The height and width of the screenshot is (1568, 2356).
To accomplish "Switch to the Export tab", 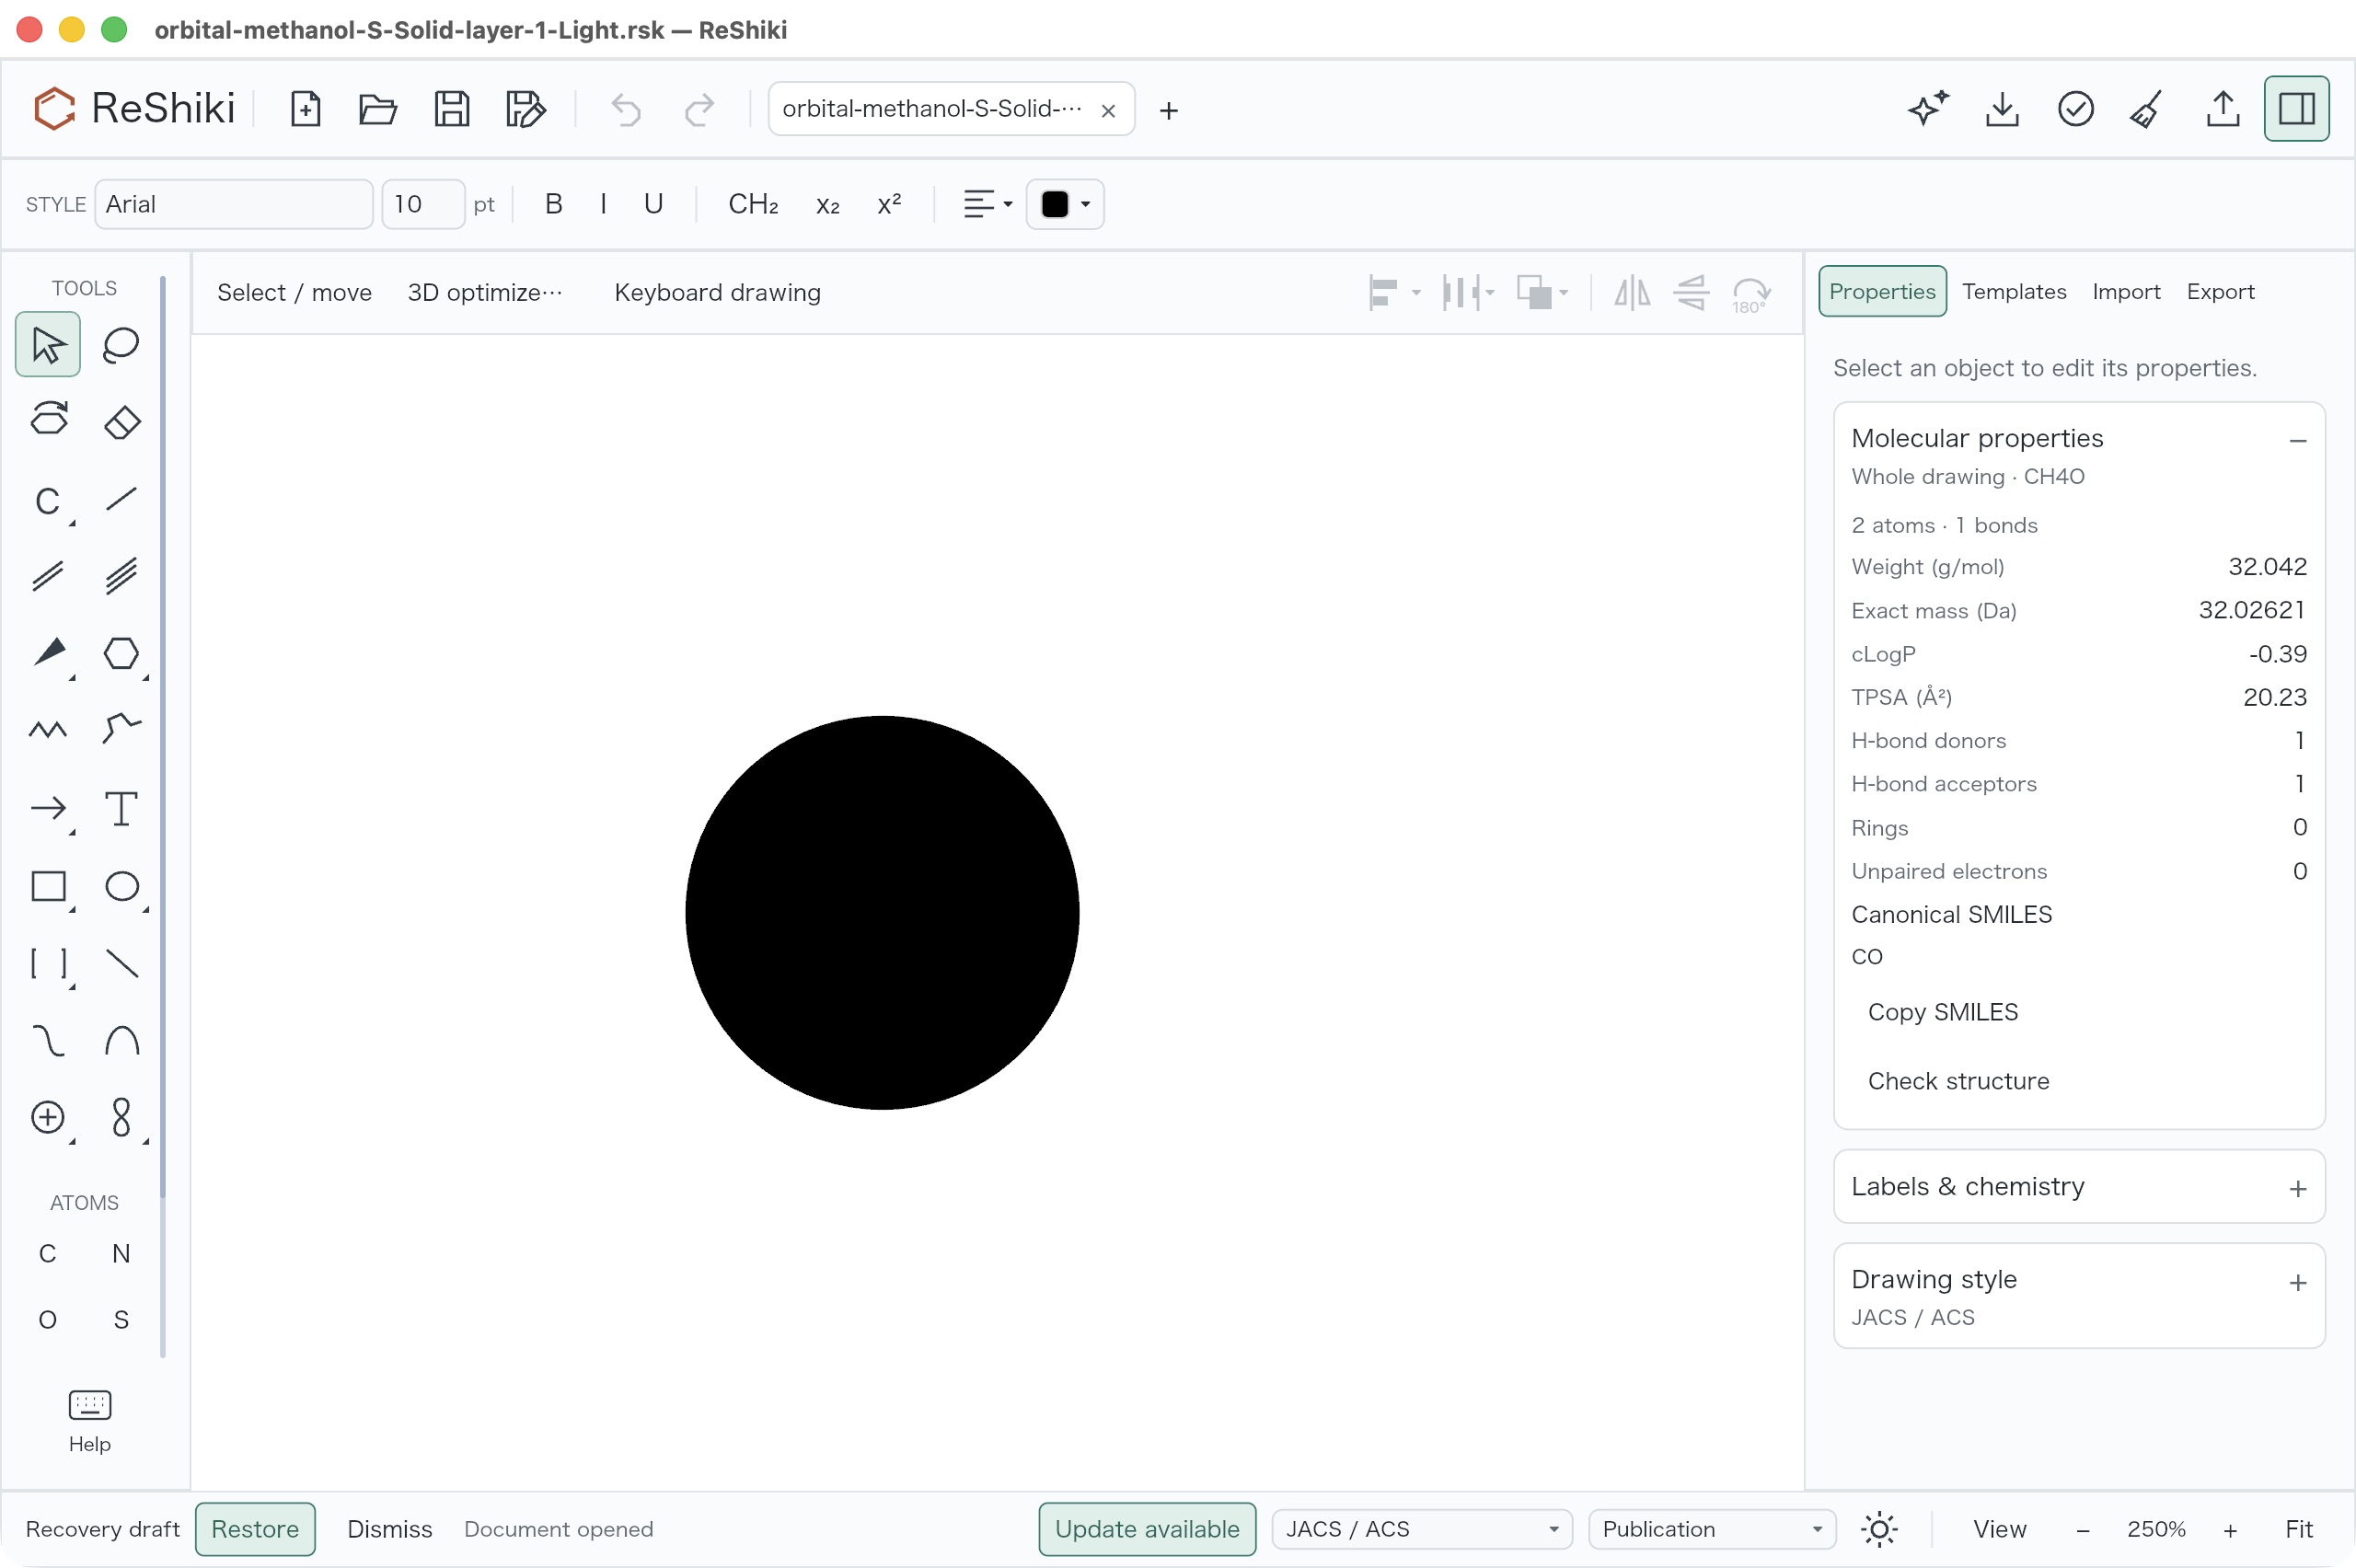I will pyautogui.click(x=2219, y=291).
